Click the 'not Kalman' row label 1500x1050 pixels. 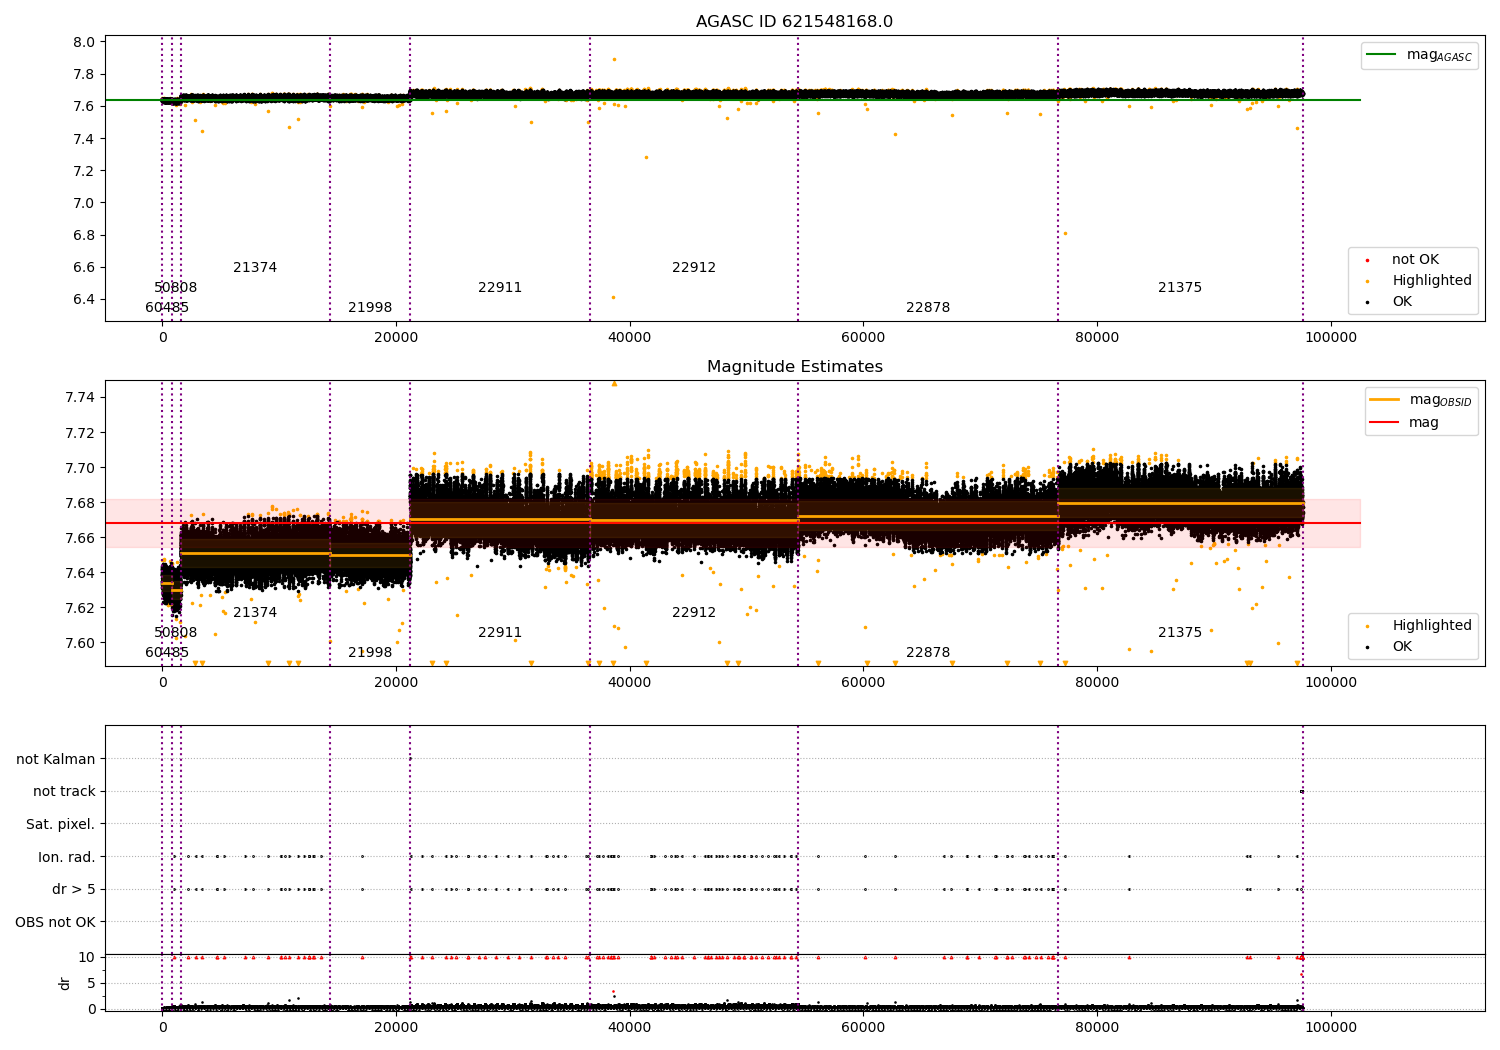click(x=56, y=759)
